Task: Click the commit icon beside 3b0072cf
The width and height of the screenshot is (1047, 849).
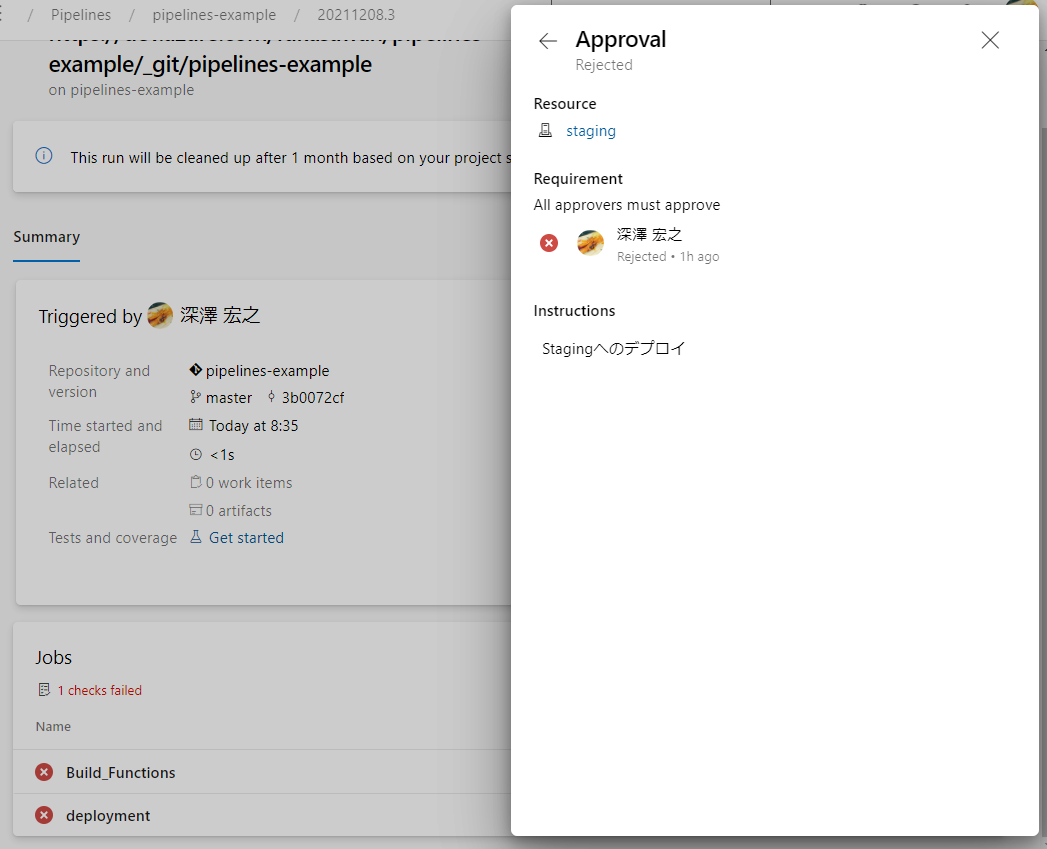Action: click(271, 397)
